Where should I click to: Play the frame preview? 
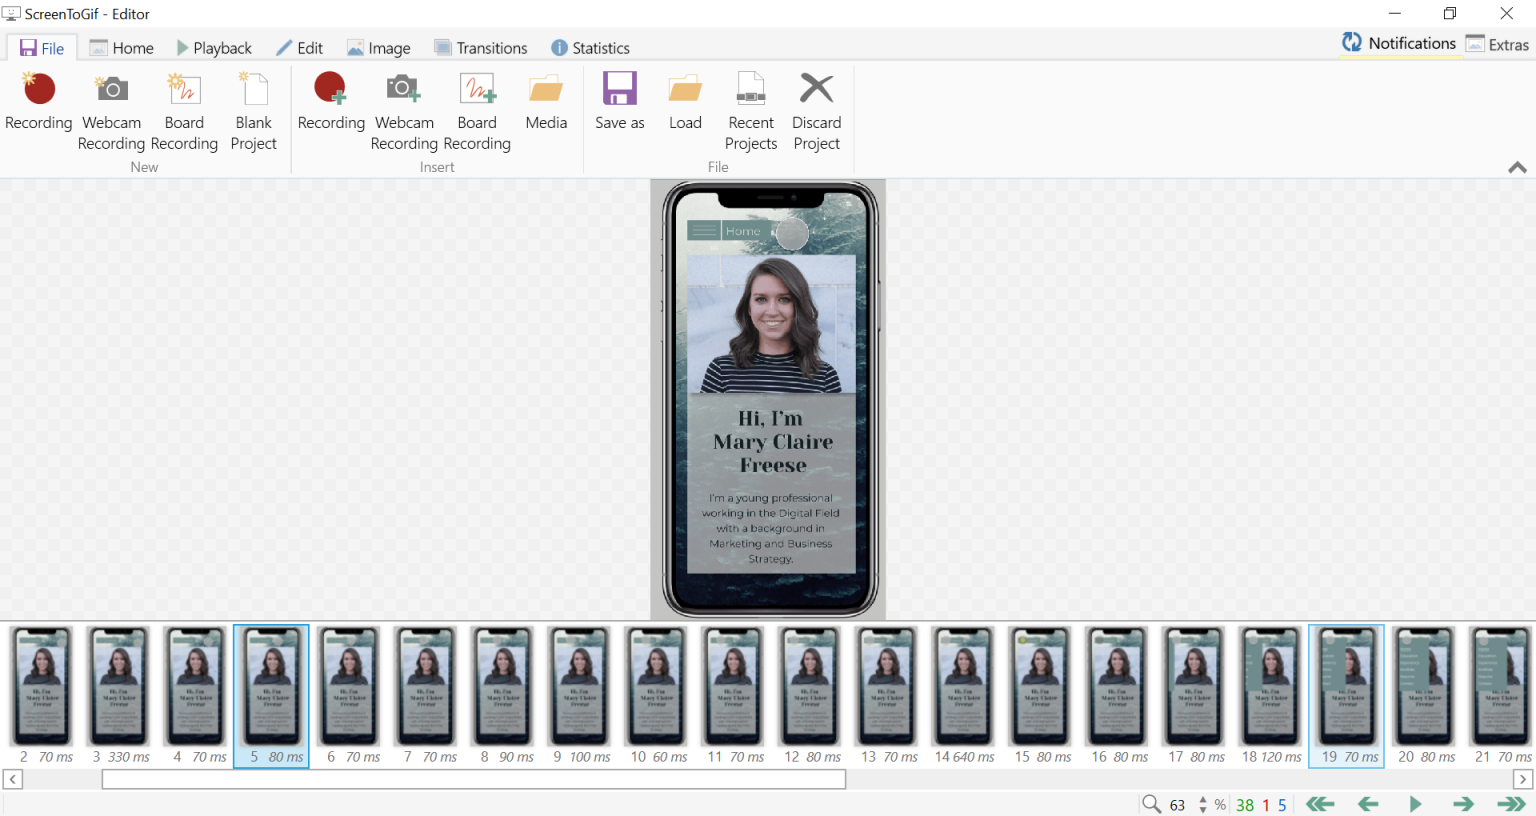[x=1415, y=803]
